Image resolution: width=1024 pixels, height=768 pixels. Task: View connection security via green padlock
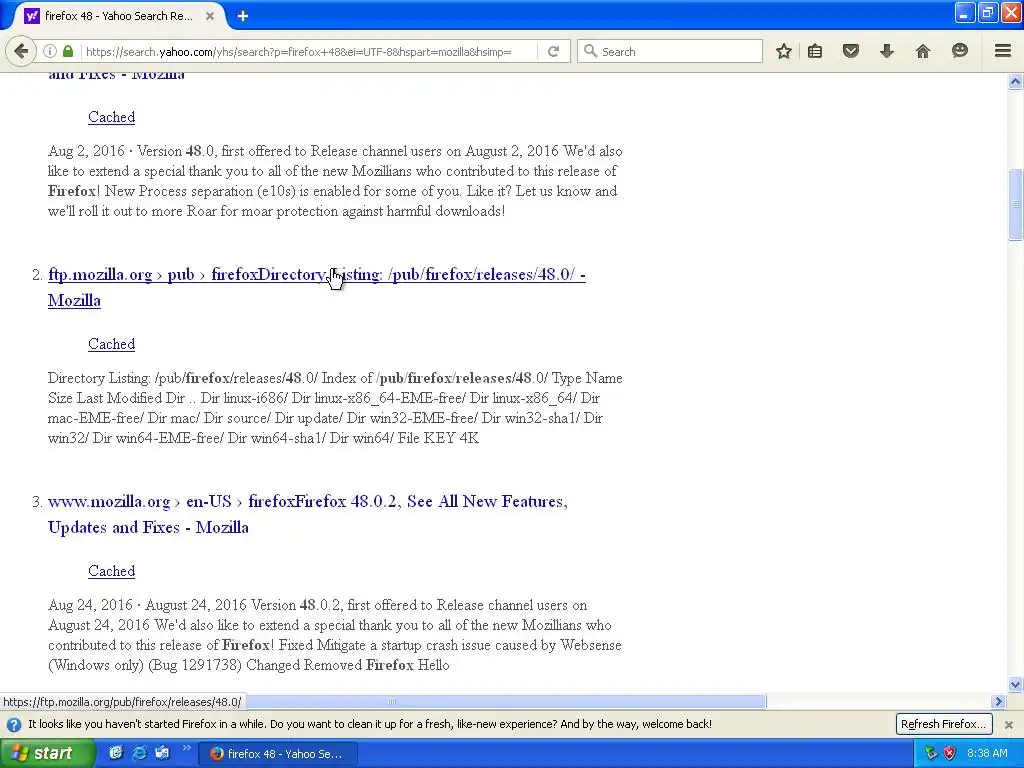[68, 51]
